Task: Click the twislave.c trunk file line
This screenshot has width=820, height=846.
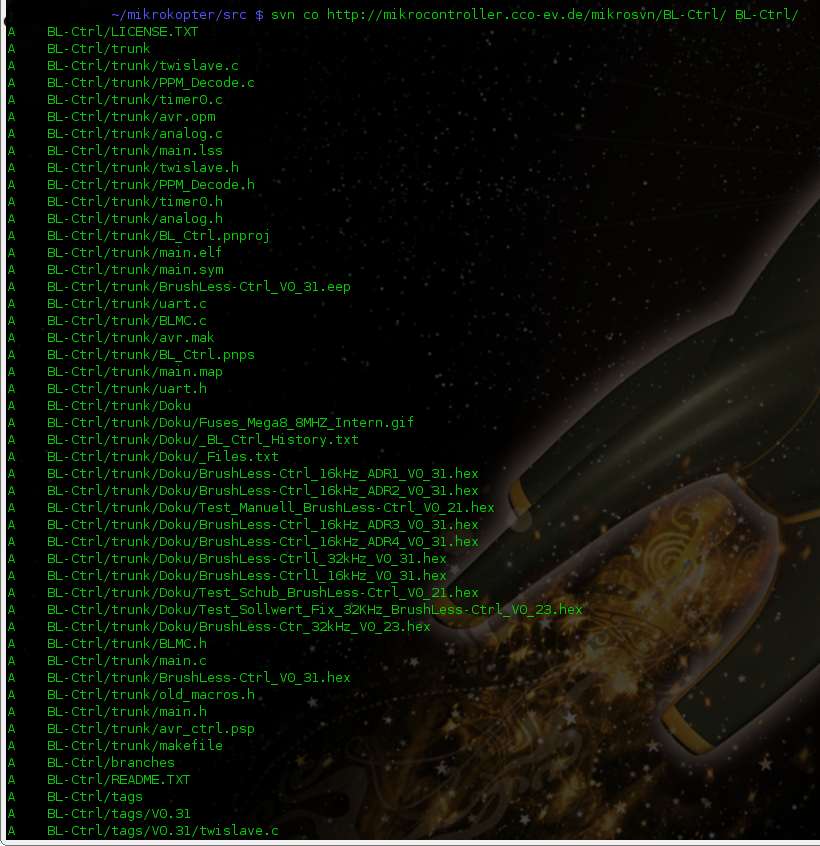Action: (142, 66)
